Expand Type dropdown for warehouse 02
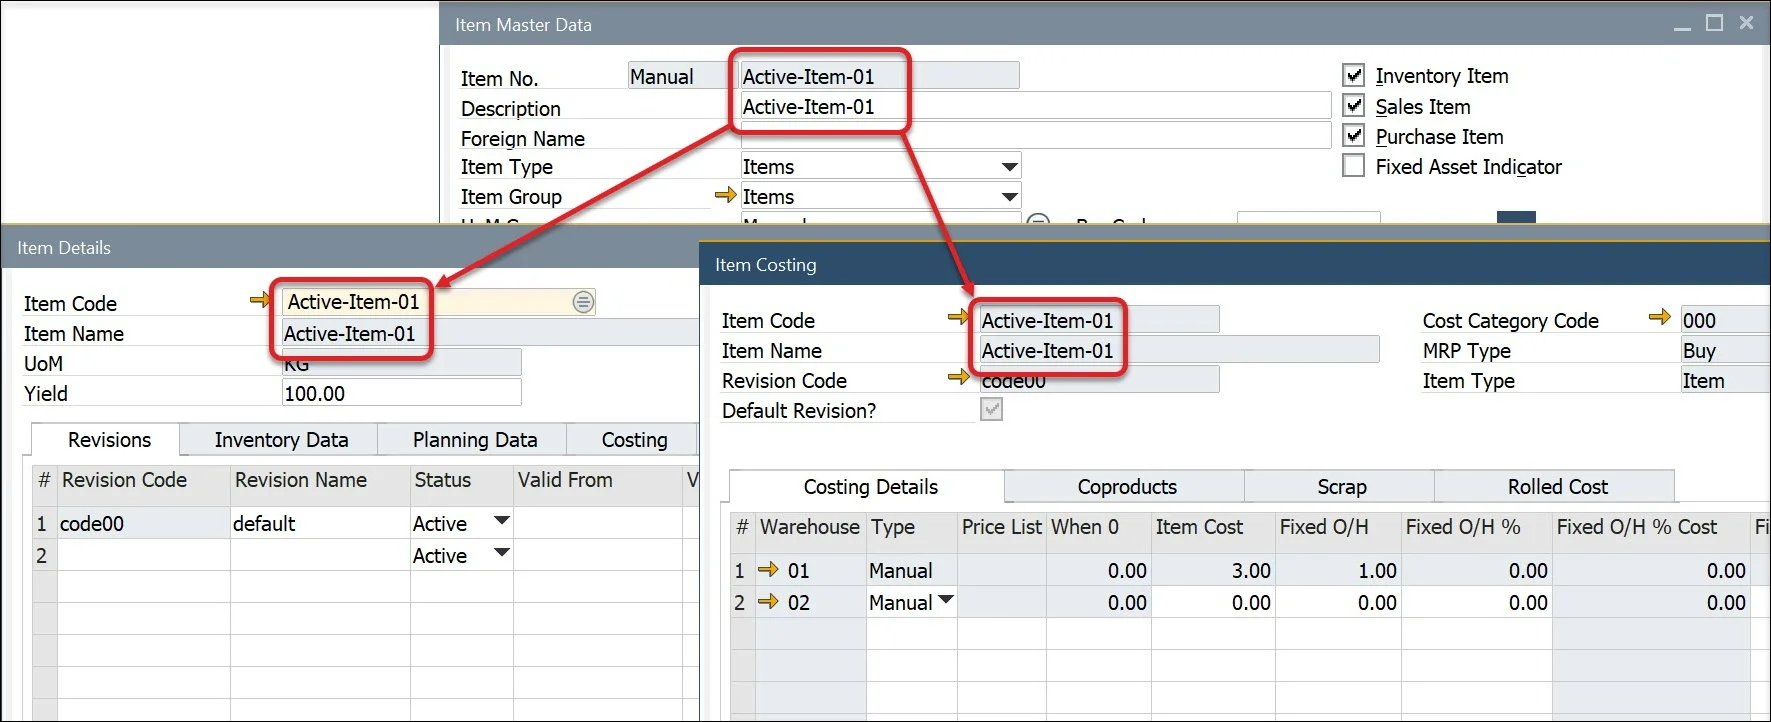 pos(945,601)
